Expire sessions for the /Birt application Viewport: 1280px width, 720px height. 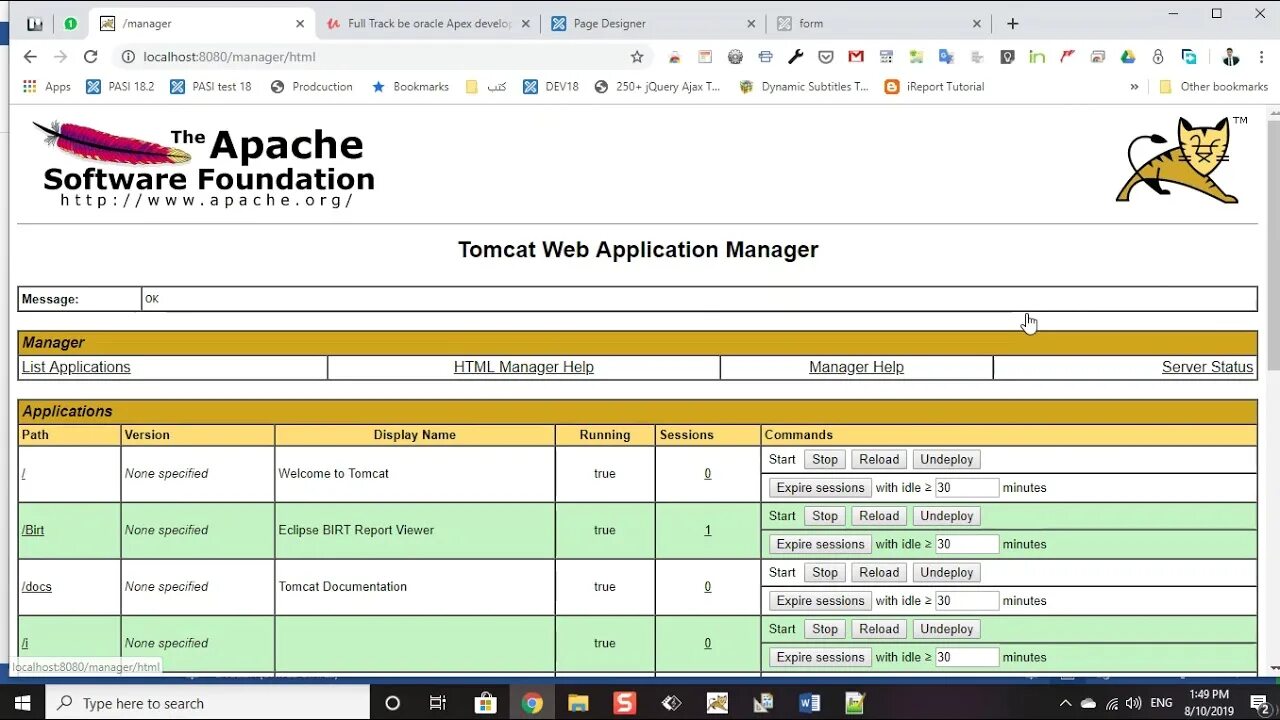[x=820, y=545]
